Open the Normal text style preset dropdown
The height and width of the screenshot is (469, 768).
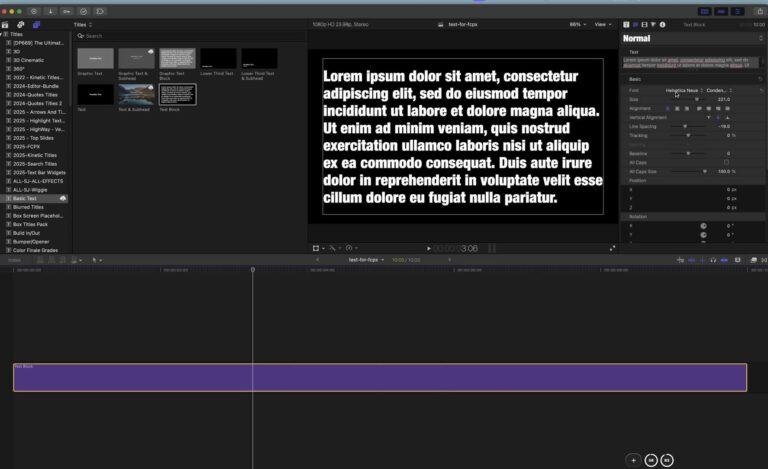pos(693,38)
